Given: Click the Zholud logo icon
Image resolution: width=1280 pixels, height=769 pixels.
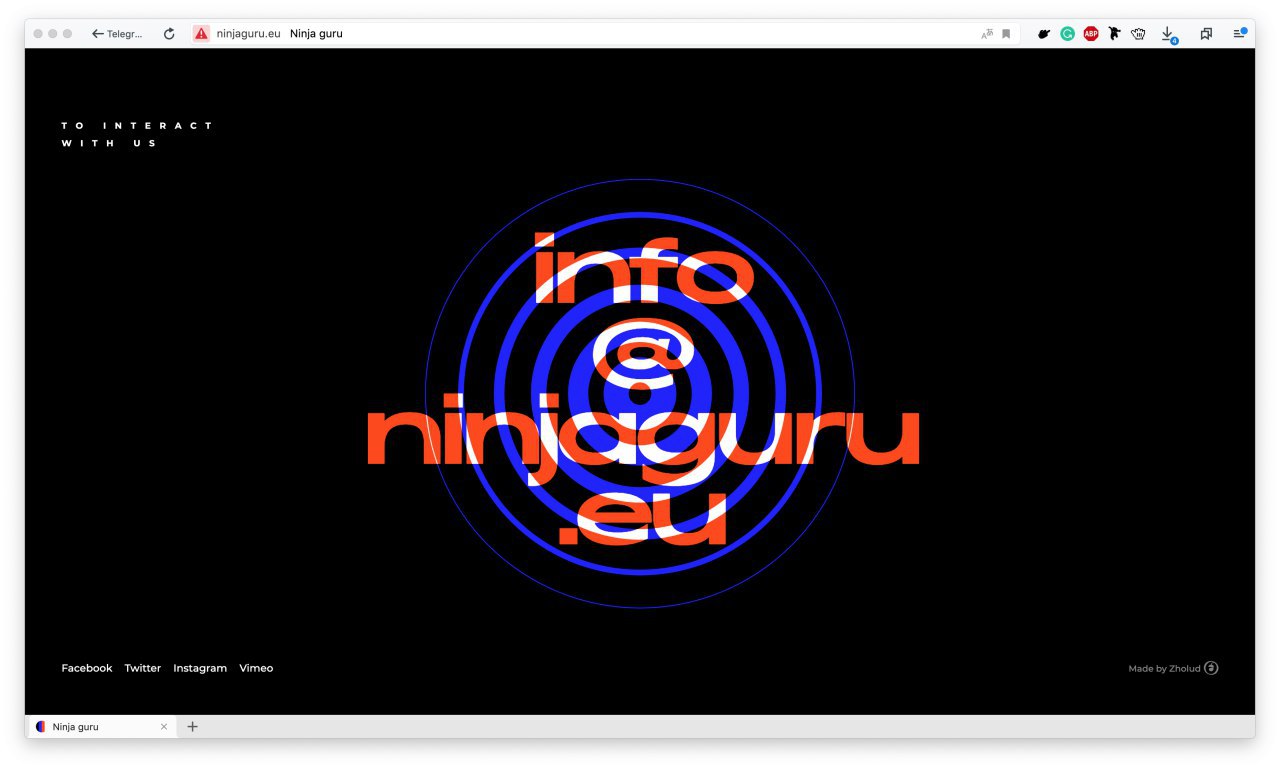Looking at the screenshot, I should (x=1211, y=668).
